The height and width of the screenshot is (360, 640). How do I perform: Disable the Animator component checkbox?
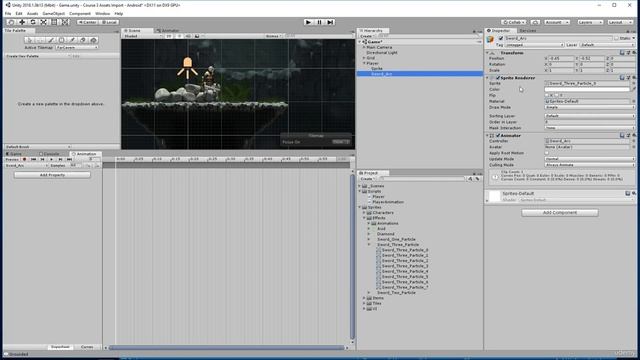click(x=498, y=136)
